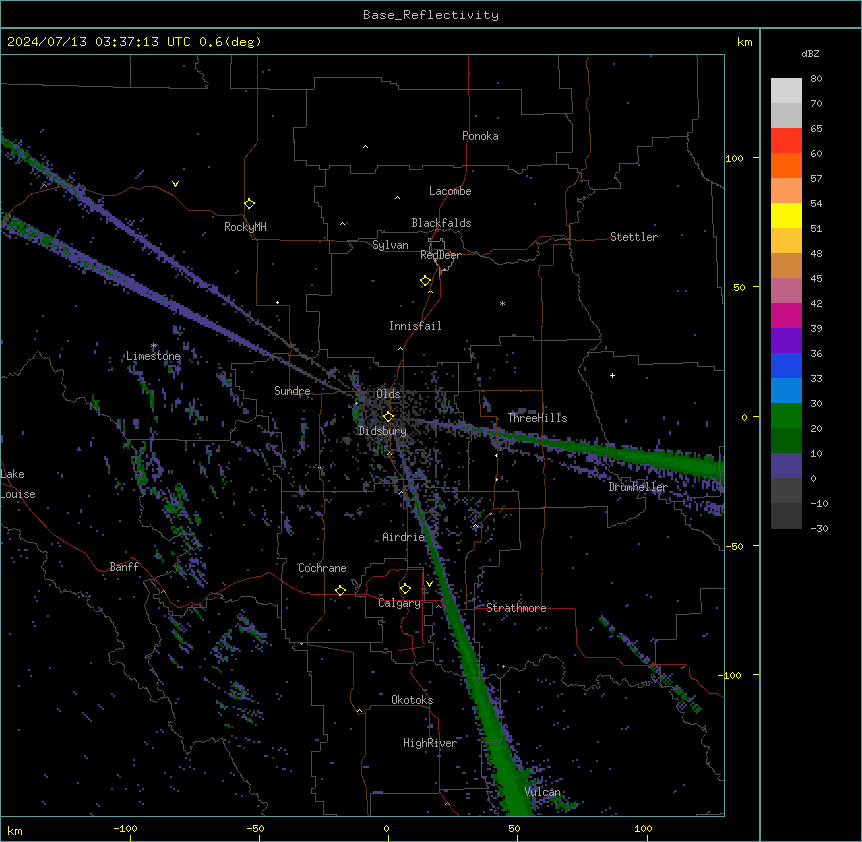Screen dimensions: 862x842
Task: Click the Lacombe town label
Action: (450, 191)
